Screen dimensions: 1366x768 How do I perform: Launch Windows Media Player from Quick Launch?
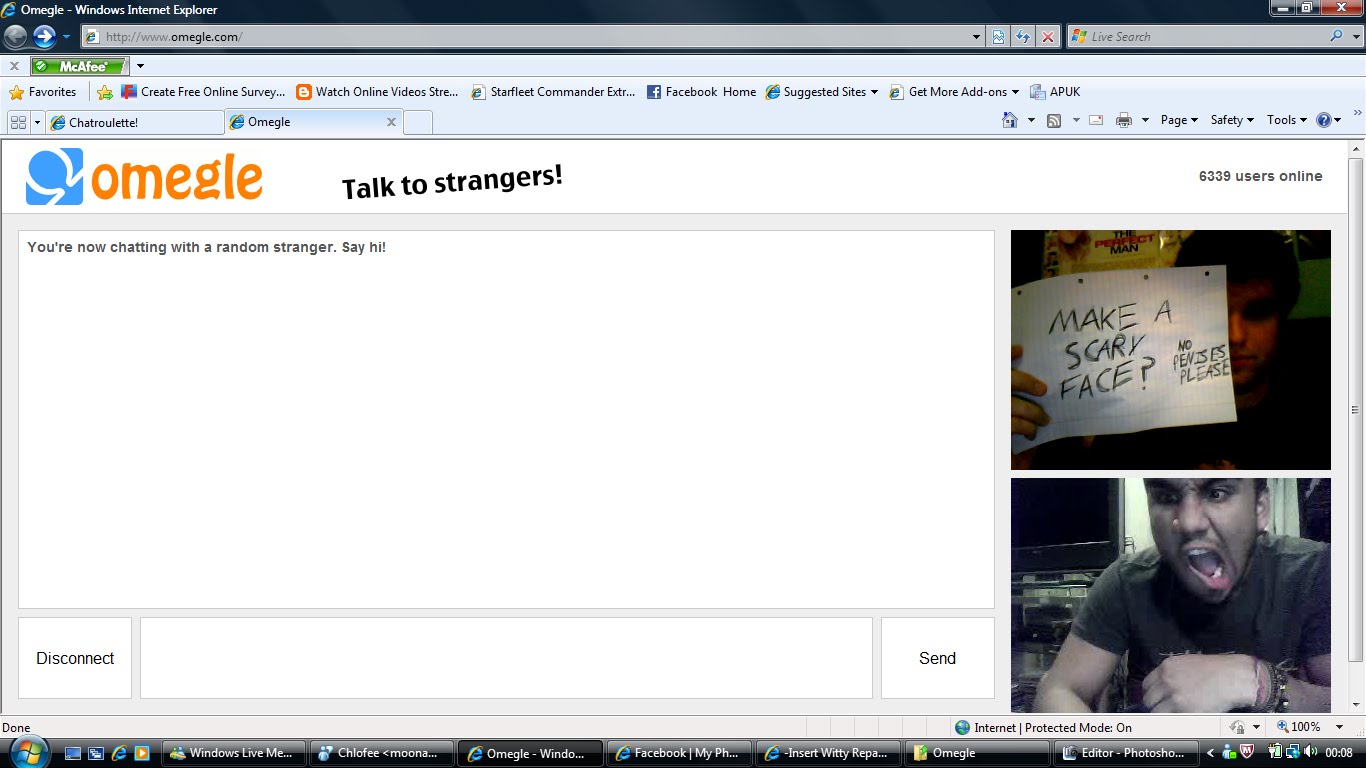tap(142, 753)
